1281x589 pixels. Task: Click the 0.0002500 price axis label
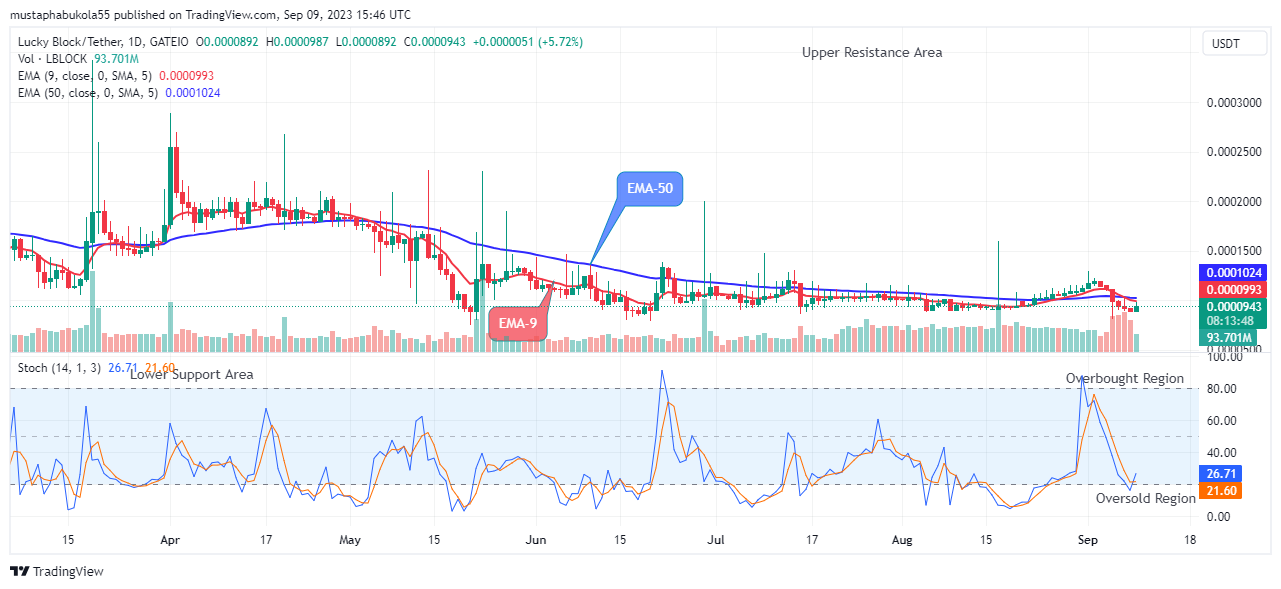pyautogui.click(x=1233, y=152)
